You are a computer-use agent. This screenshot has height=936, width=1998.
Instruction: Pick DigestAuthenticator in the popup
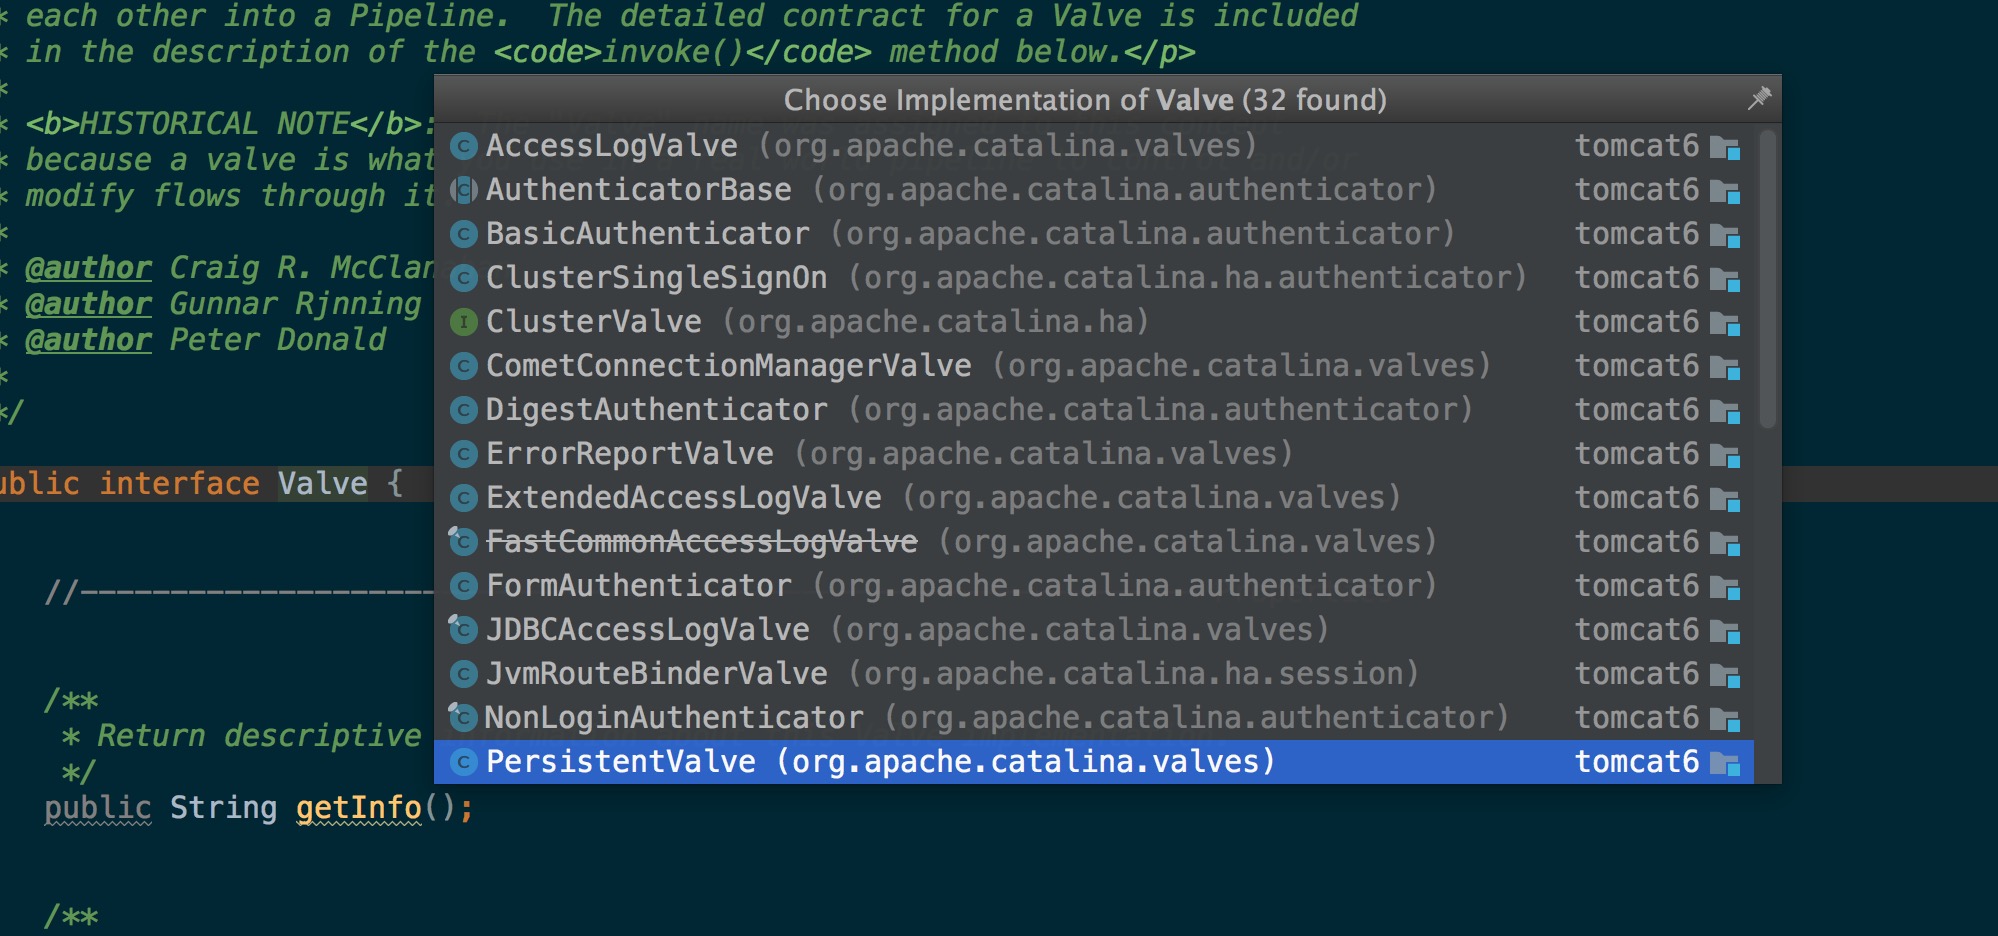pyautogui.click(x=1094, y=410)
